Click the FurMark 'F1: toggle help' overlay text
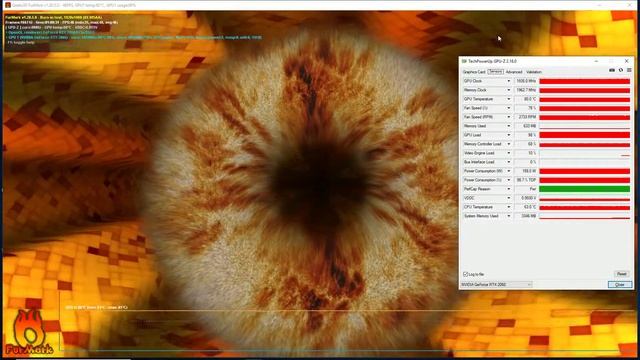 (x=21, y=42)
